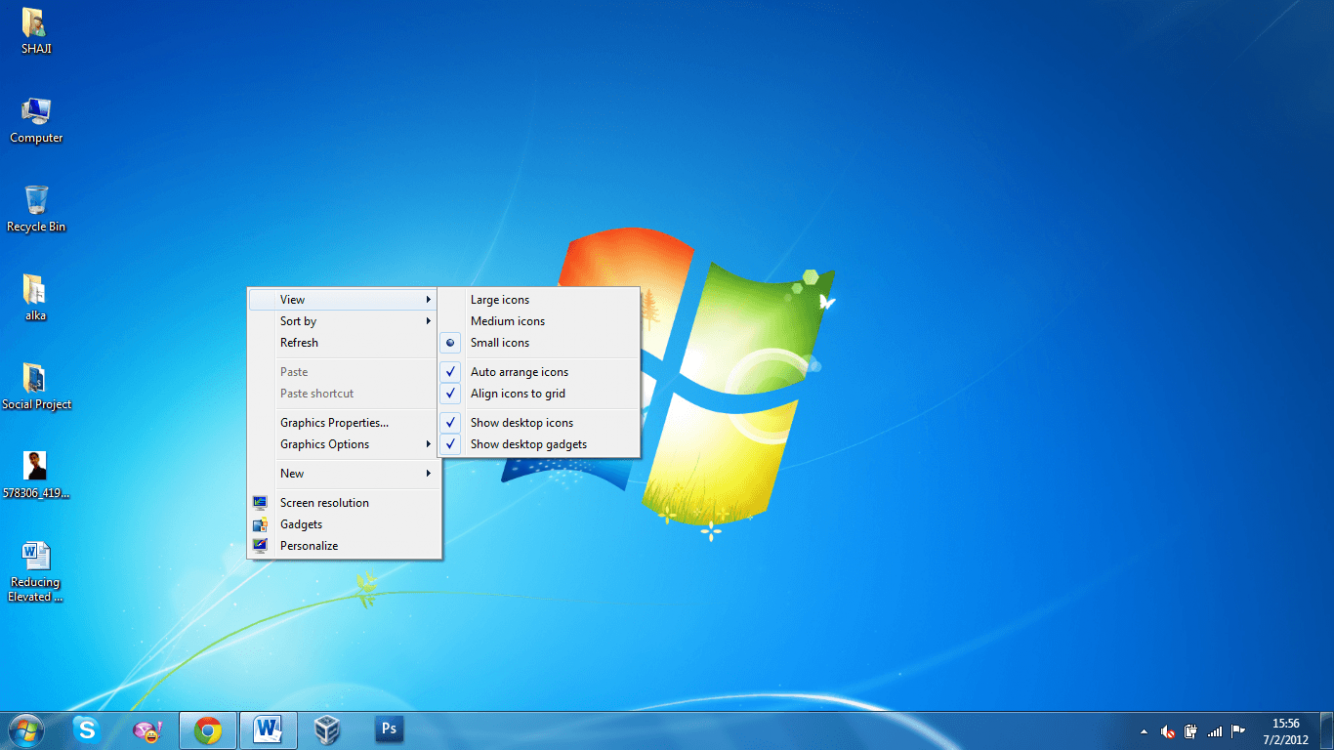Screen dimensions: 1334x750
Task: Uncheck Align icons to grid
Action: 517,394
